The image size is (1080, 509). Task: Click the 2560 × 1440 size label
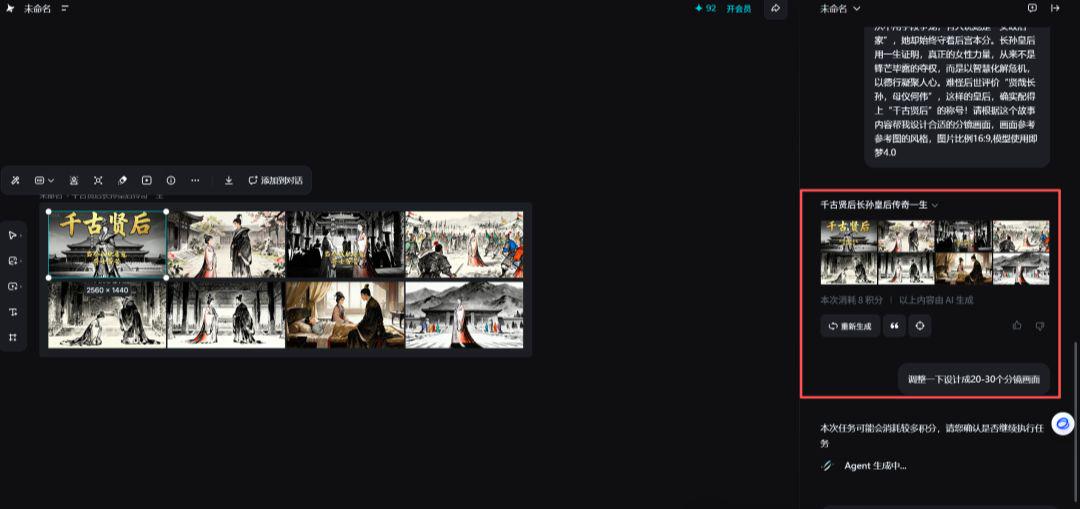[x=107, y=291]
